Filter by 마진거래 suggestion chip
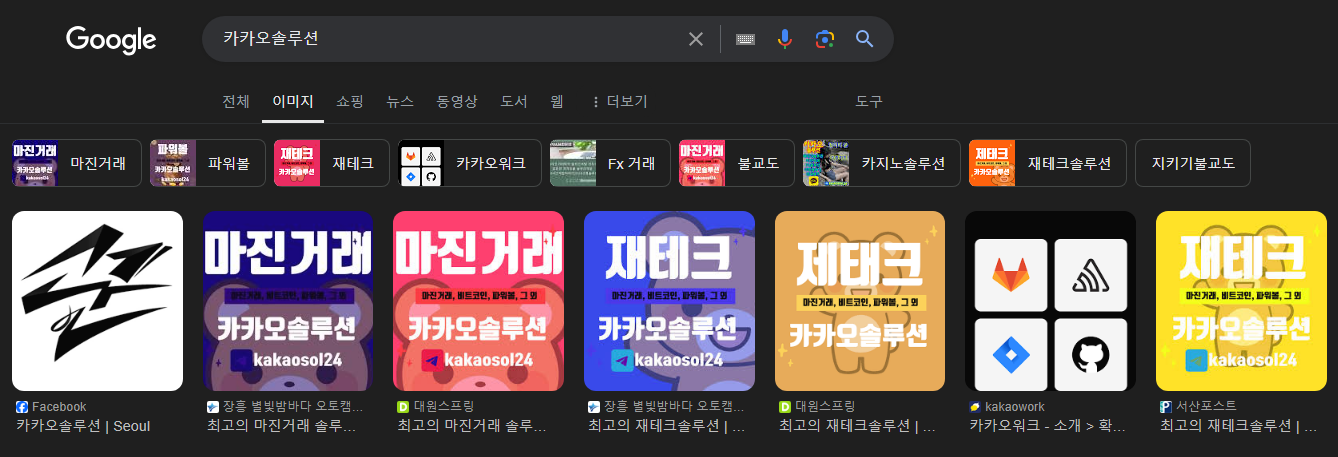This screenshot has width=1338, height=457. coord(76,163)
